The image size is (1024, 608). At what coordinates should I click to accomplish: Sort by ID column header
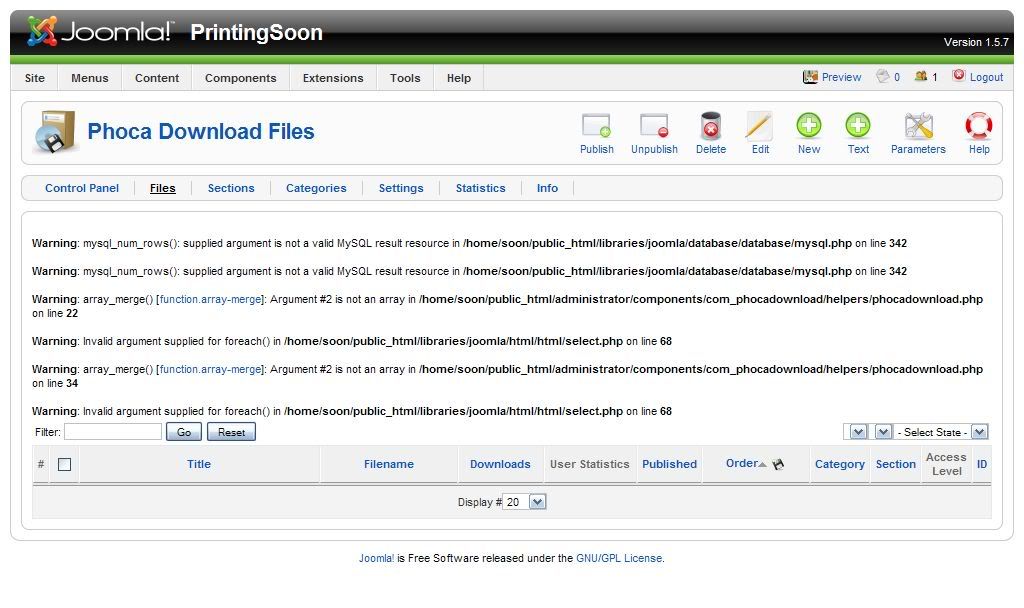pyautogui.click(x=982, y=464)
